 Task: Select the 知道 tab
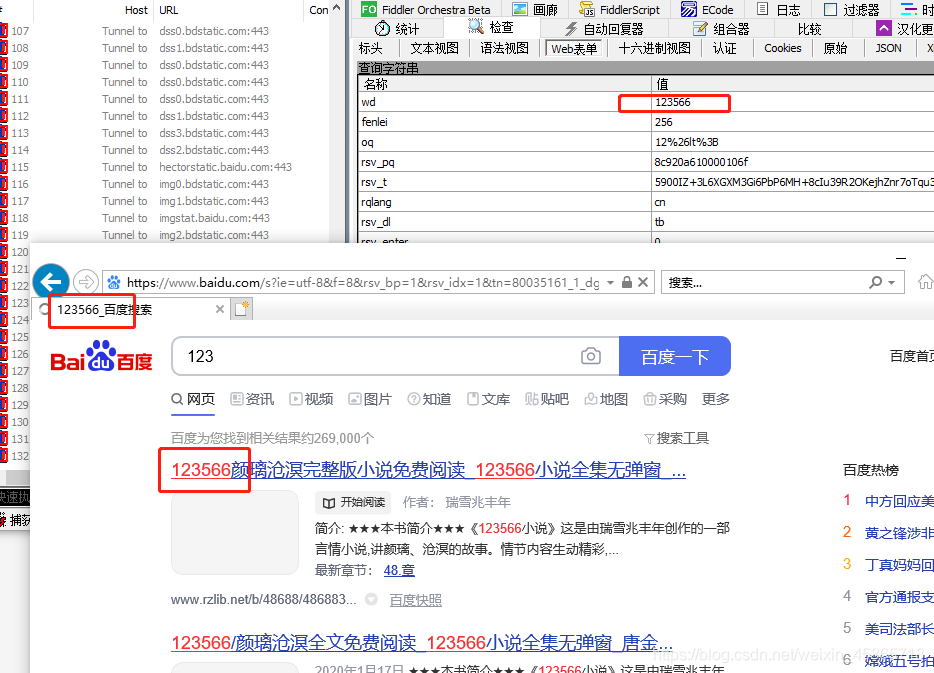point(429,399)
